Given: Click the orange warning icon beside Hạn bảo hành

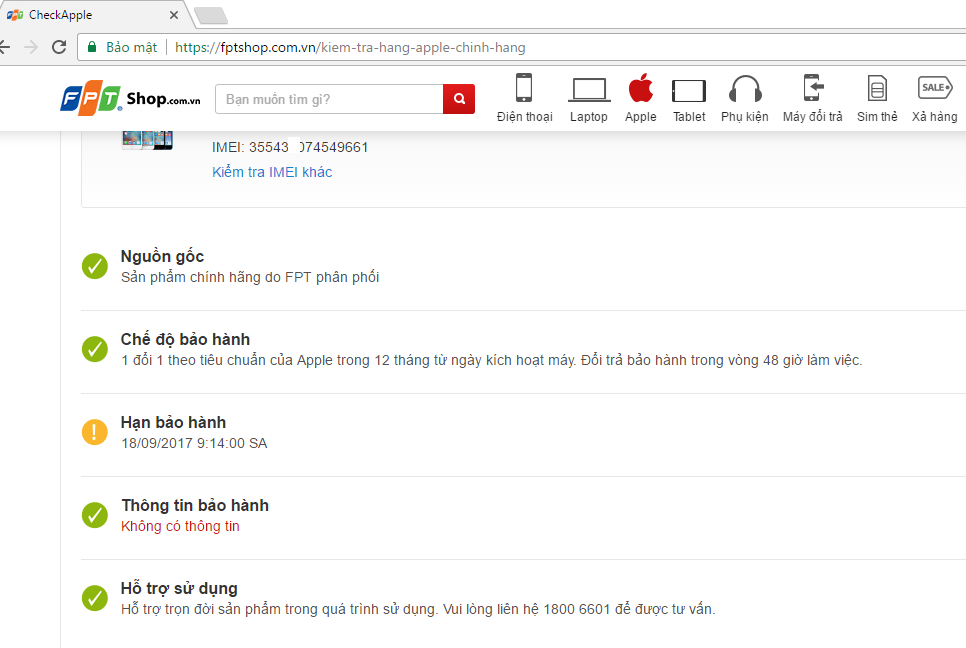Looking at the screenshot, I should click(95, 432).
